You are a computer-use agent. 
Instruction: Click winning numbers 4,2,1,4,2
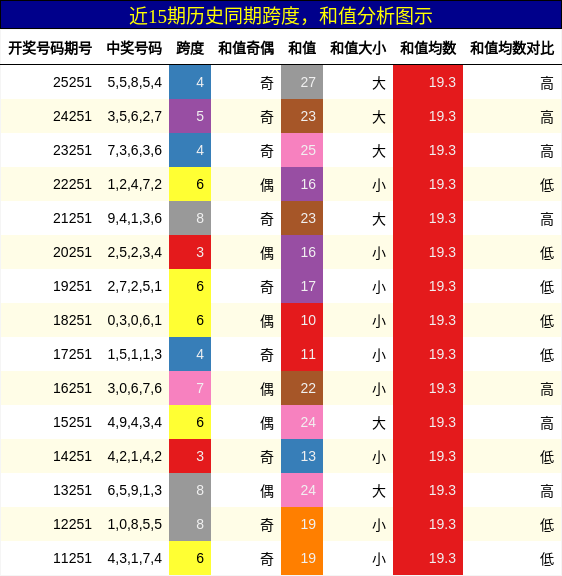pos(134,456)
